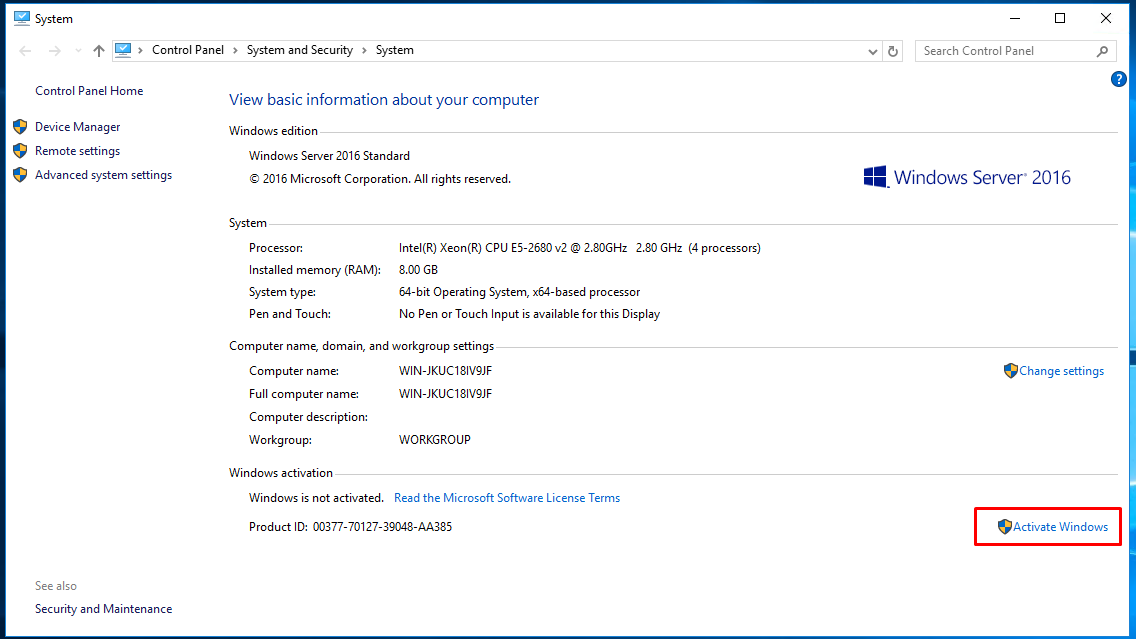Minimize the System window

tap(1015, 18)
